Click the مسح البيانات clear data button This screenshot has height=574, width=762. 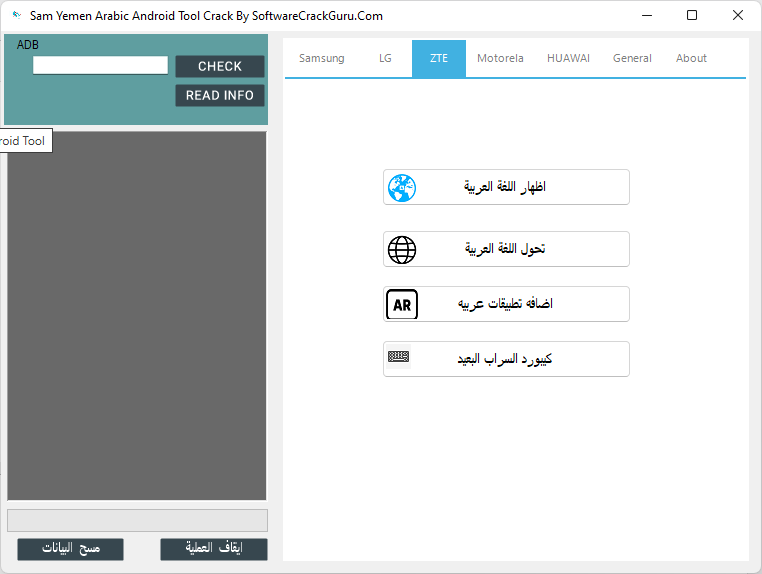70,549
